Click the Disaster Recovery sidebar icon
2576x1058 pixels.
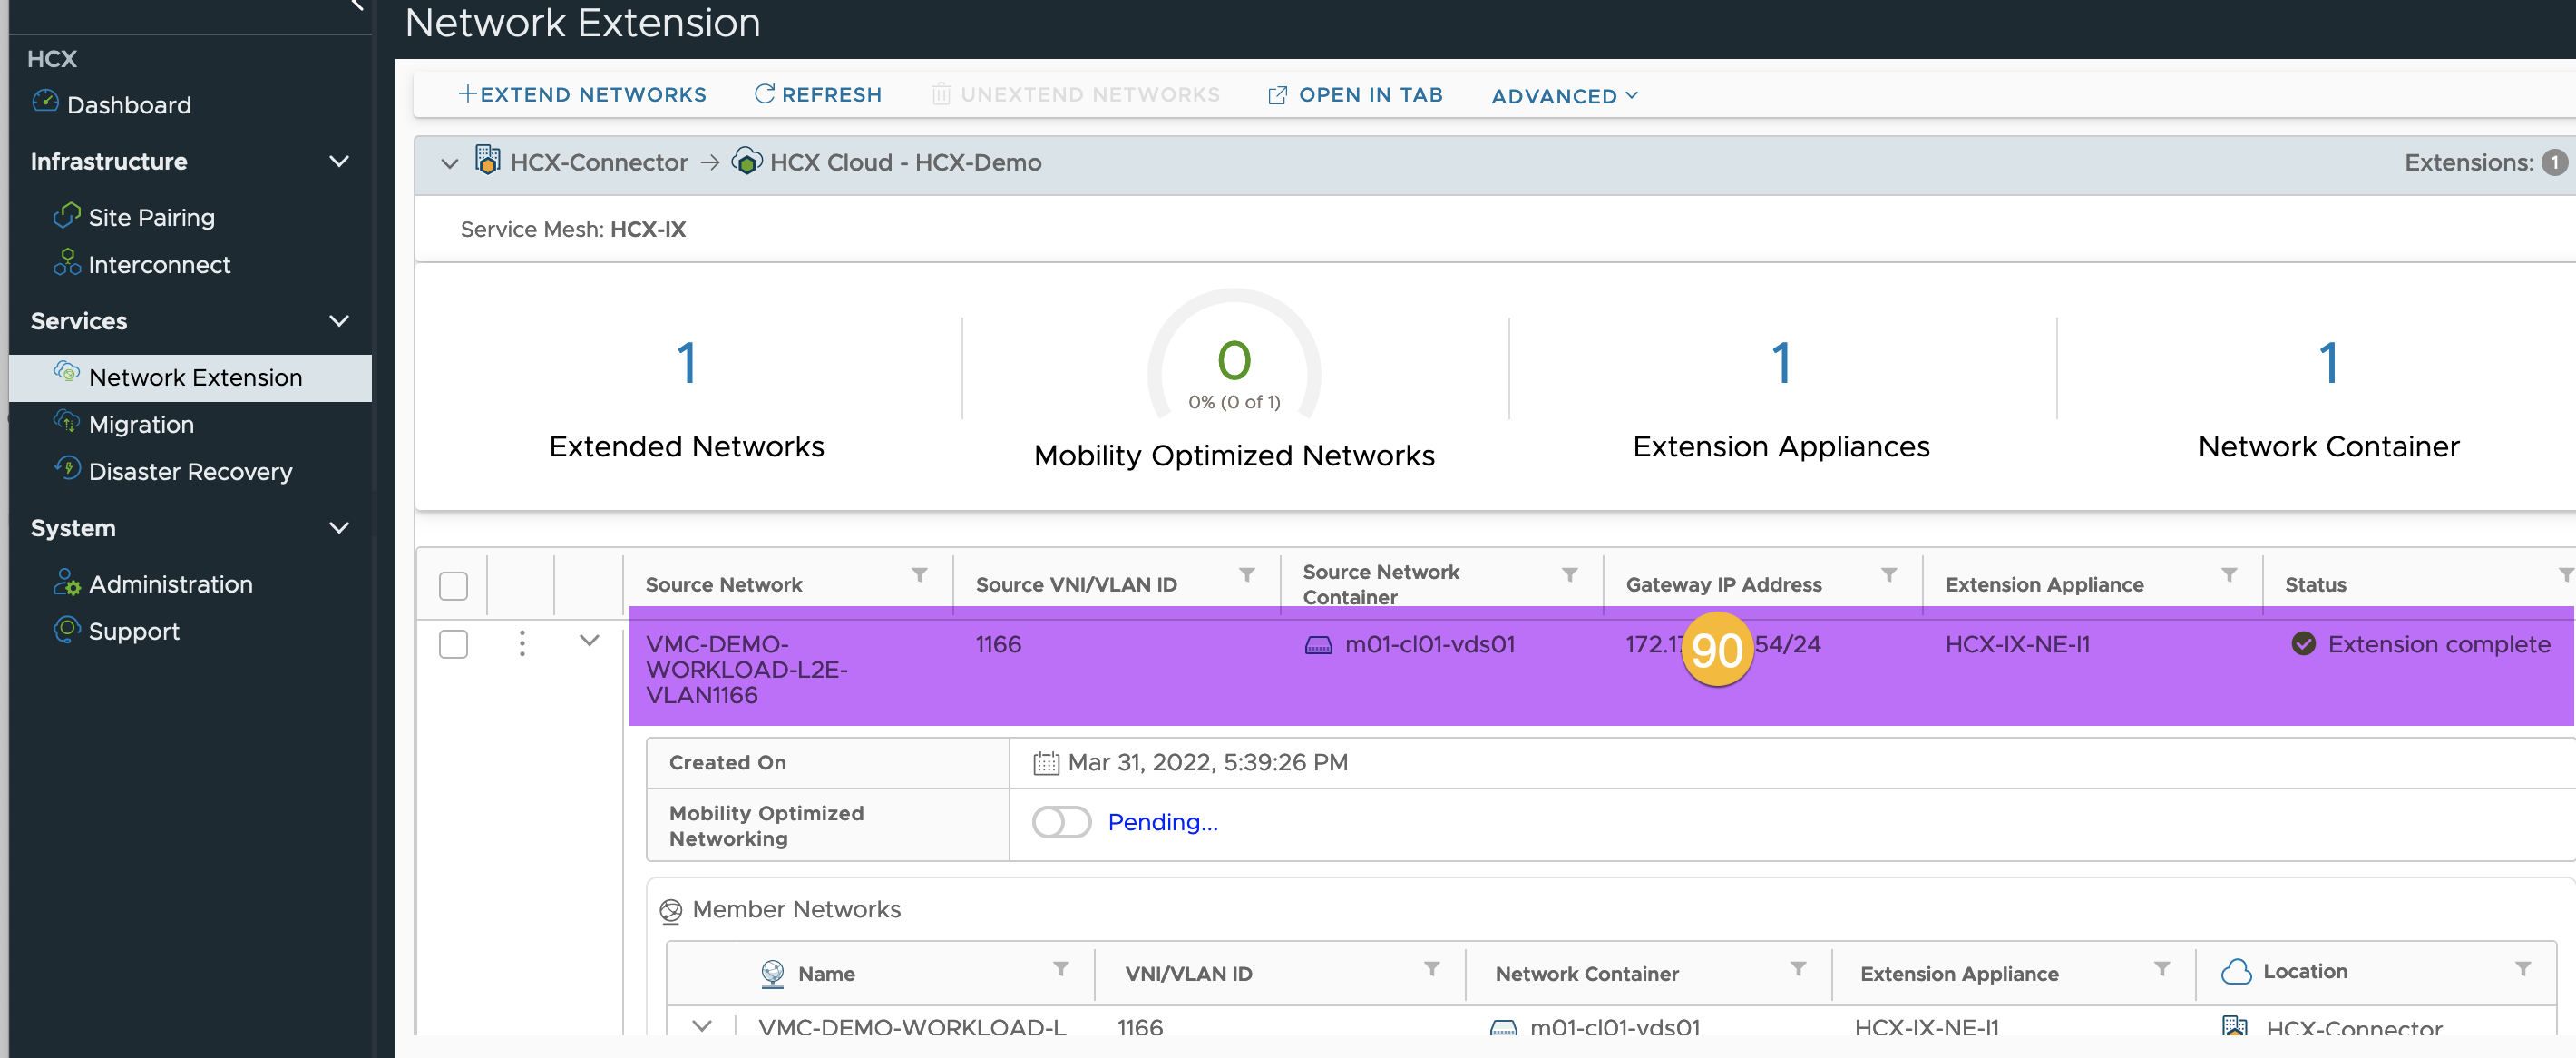(x=66, y=468)
